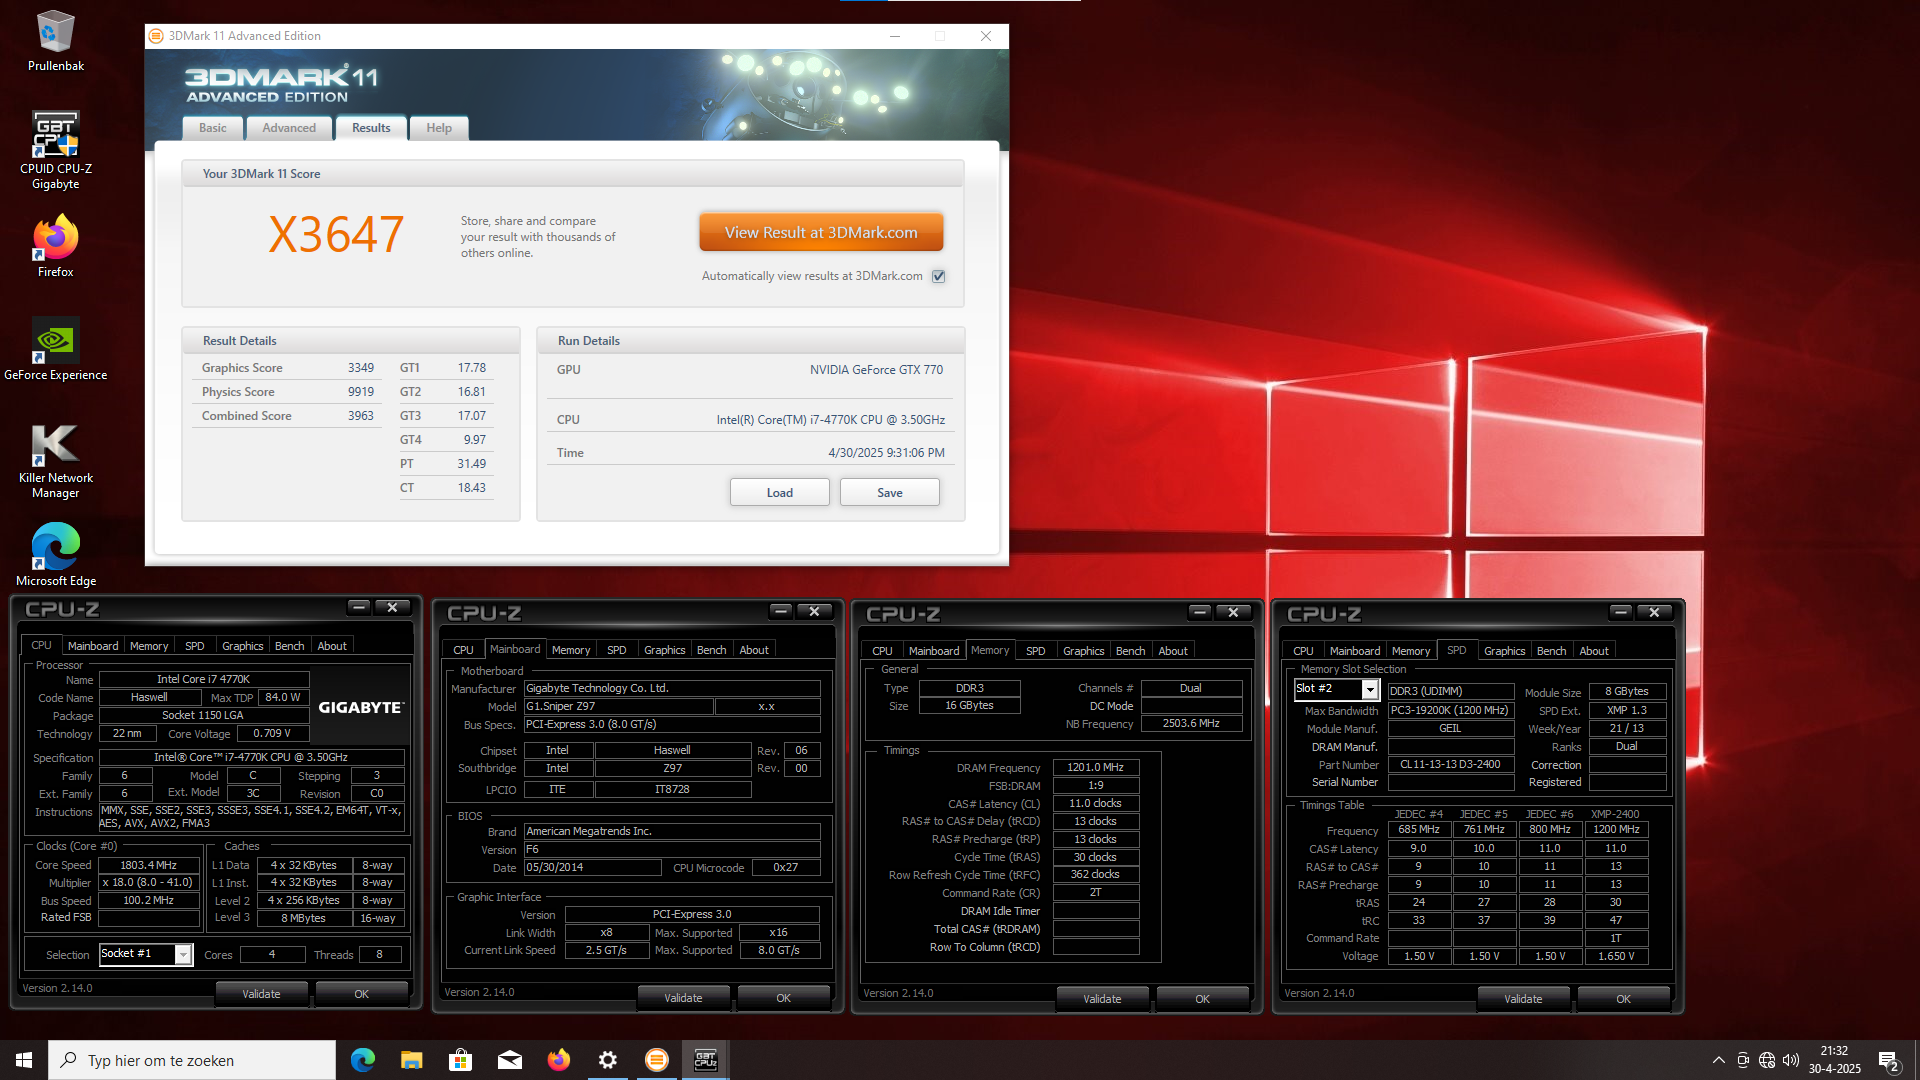1920x1080 pixels.
Task: Click Save button in Run Details
Action: pos(890,492)
